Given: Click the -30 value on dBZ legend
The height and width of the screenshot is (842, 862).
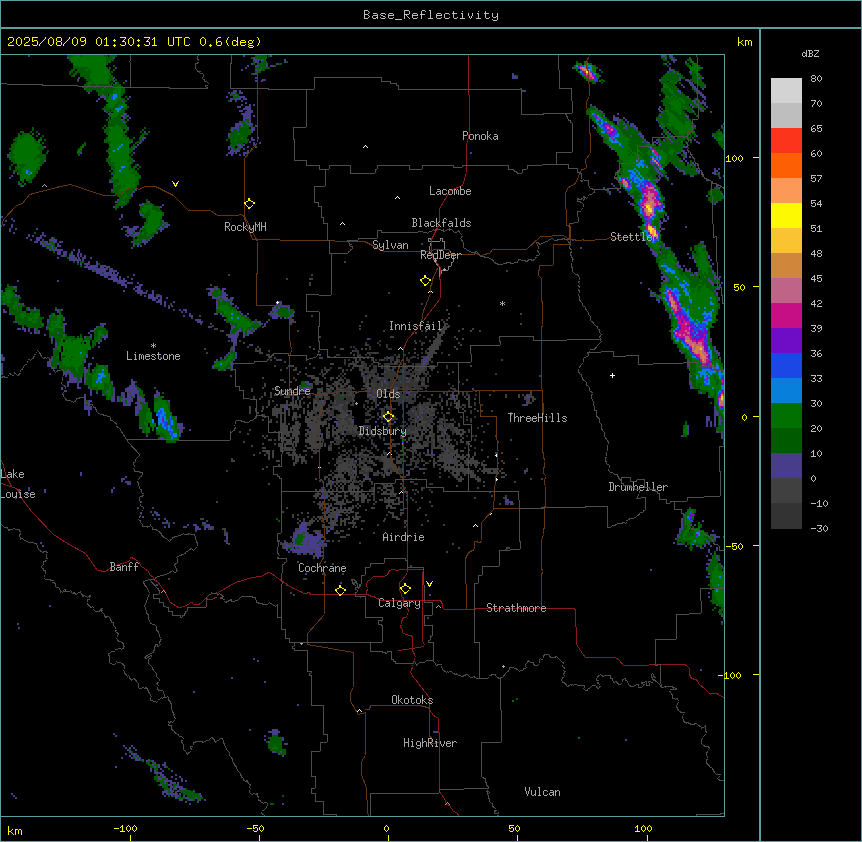Looking at the screenshot, I should coord(819,529).
